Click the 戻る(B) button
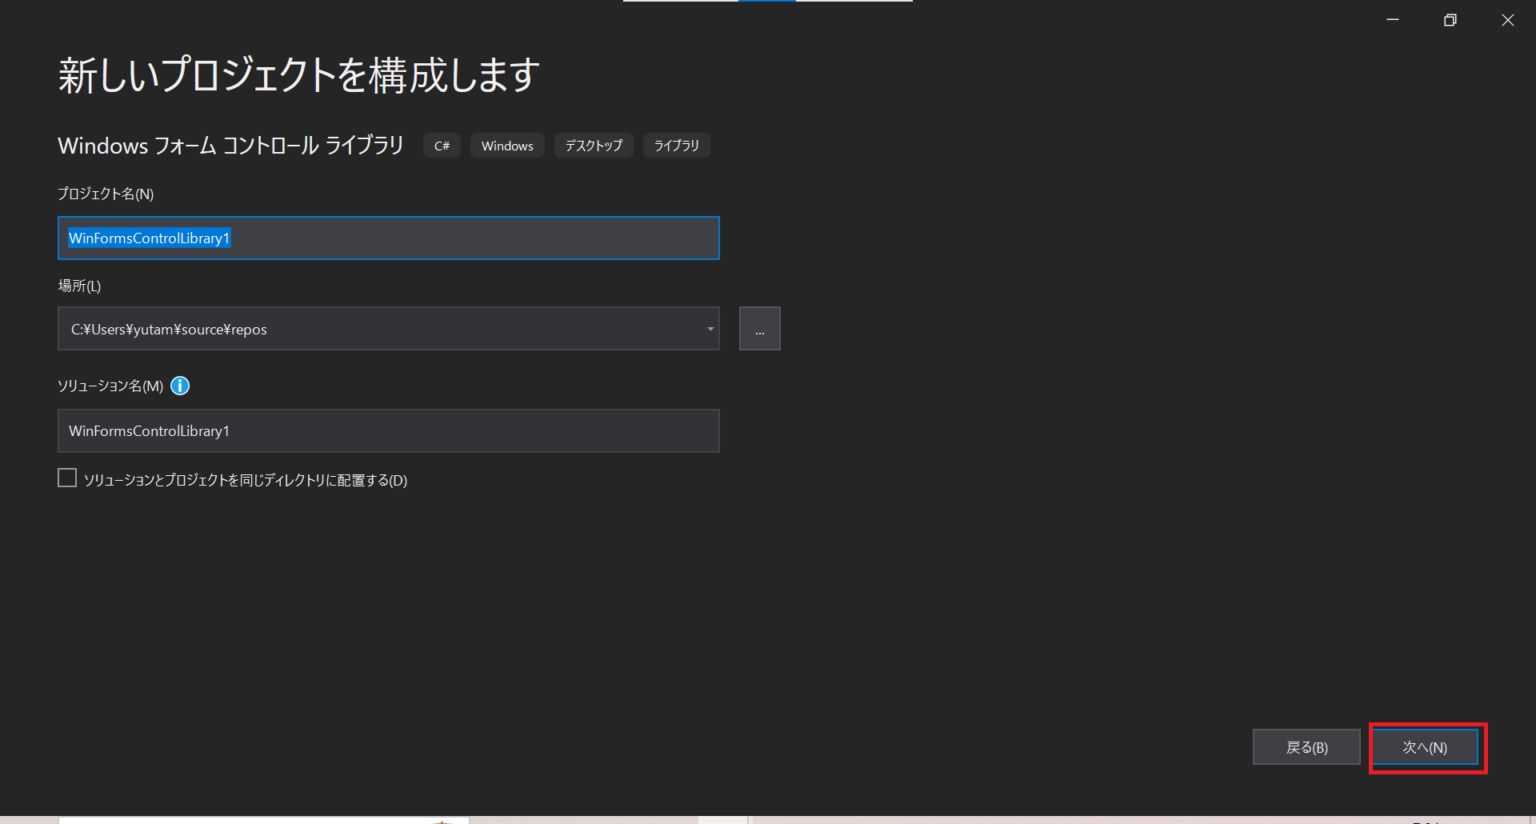This screenshot has height=824, width=1536. (1306, 747)
